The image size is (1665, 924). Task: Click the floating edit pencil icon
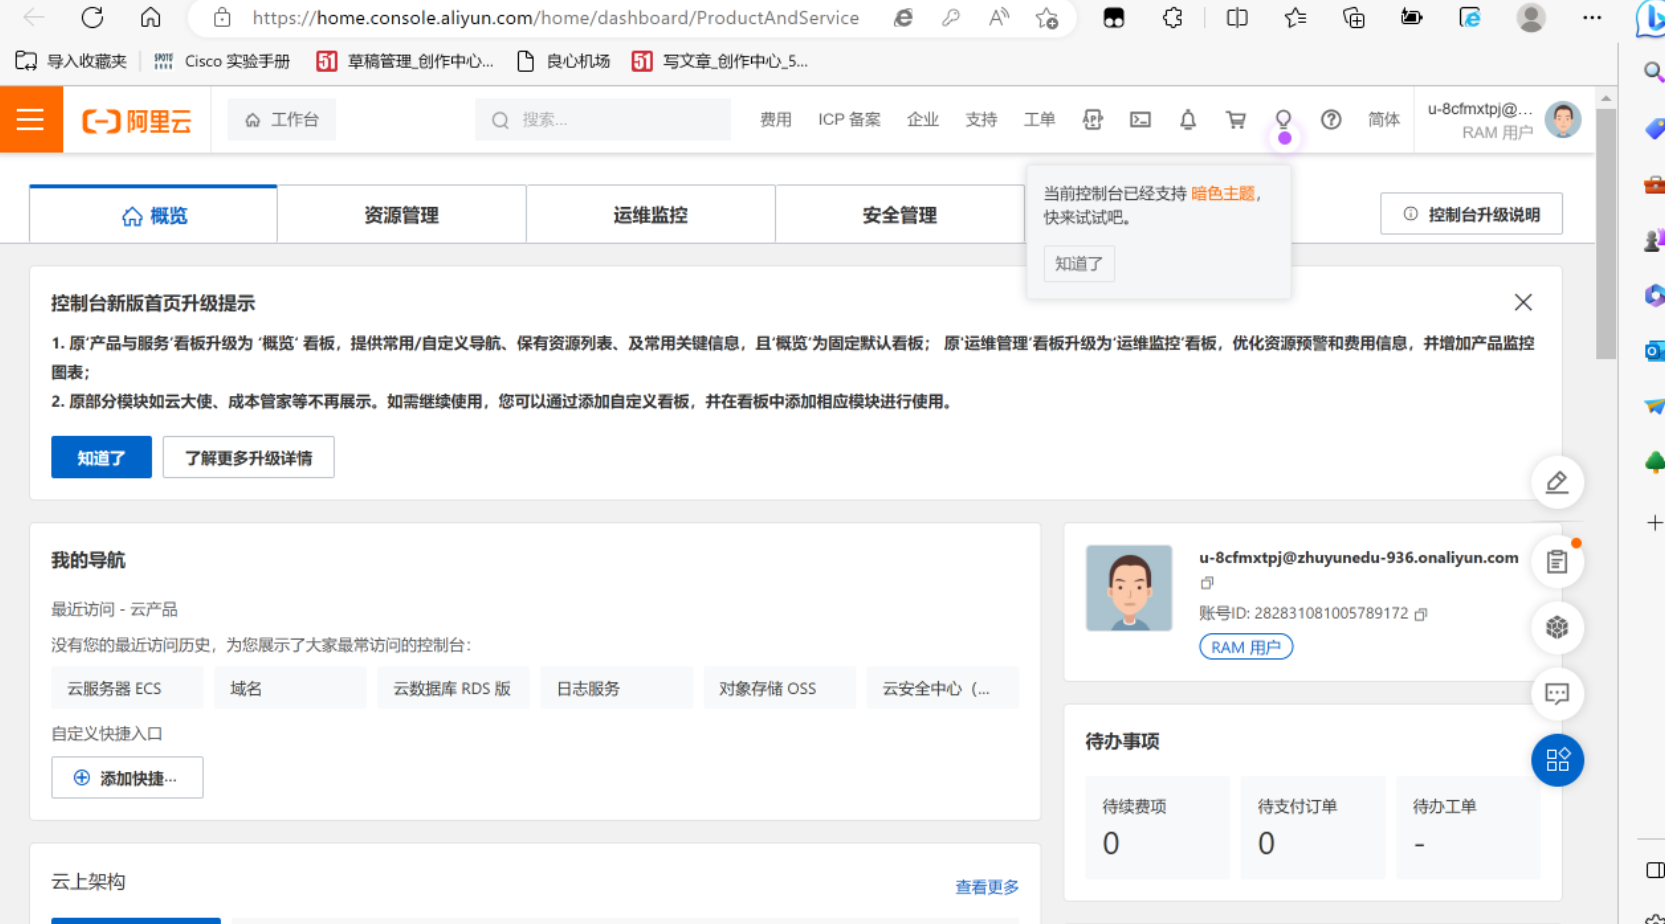pos(1557,483)
